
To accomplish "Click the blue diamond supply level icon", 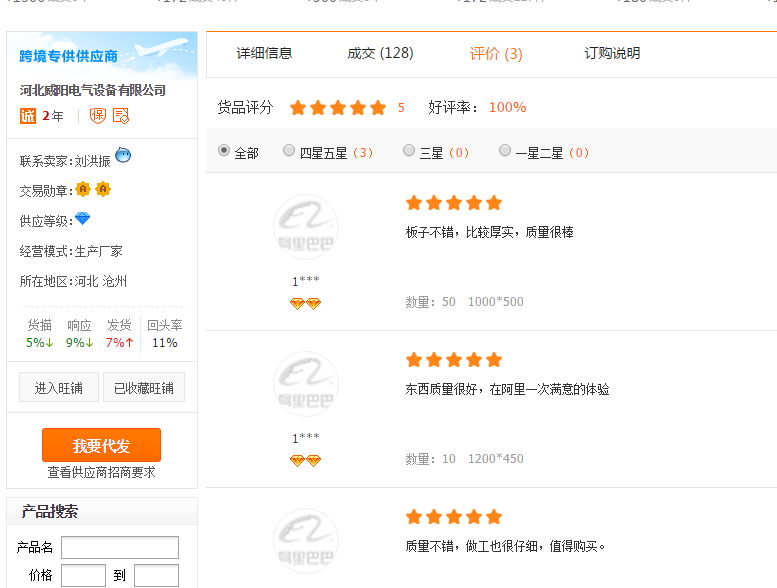I will [x=82, y=218].
